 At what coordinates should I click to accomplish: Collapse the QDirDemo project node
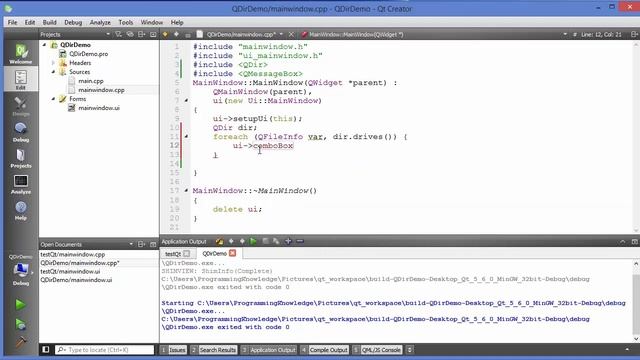44,44
